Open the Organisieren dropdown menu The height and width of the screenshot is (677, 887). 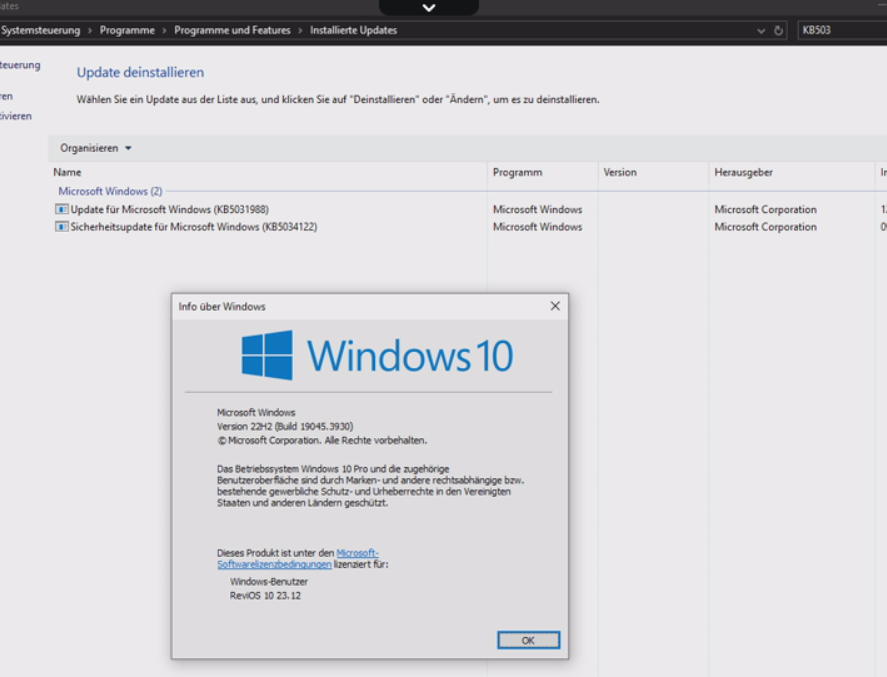pyautogui.click(x=95, y=148)
